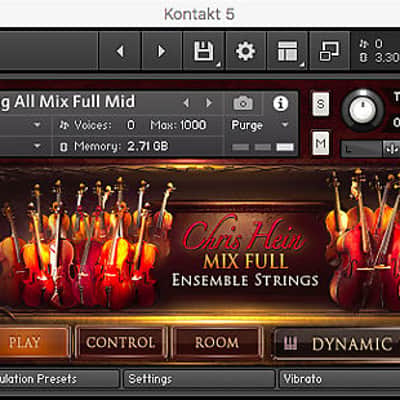Open the save floppy disk menu
The width and height of the screenshot is (400, 400).
point(204,51)
